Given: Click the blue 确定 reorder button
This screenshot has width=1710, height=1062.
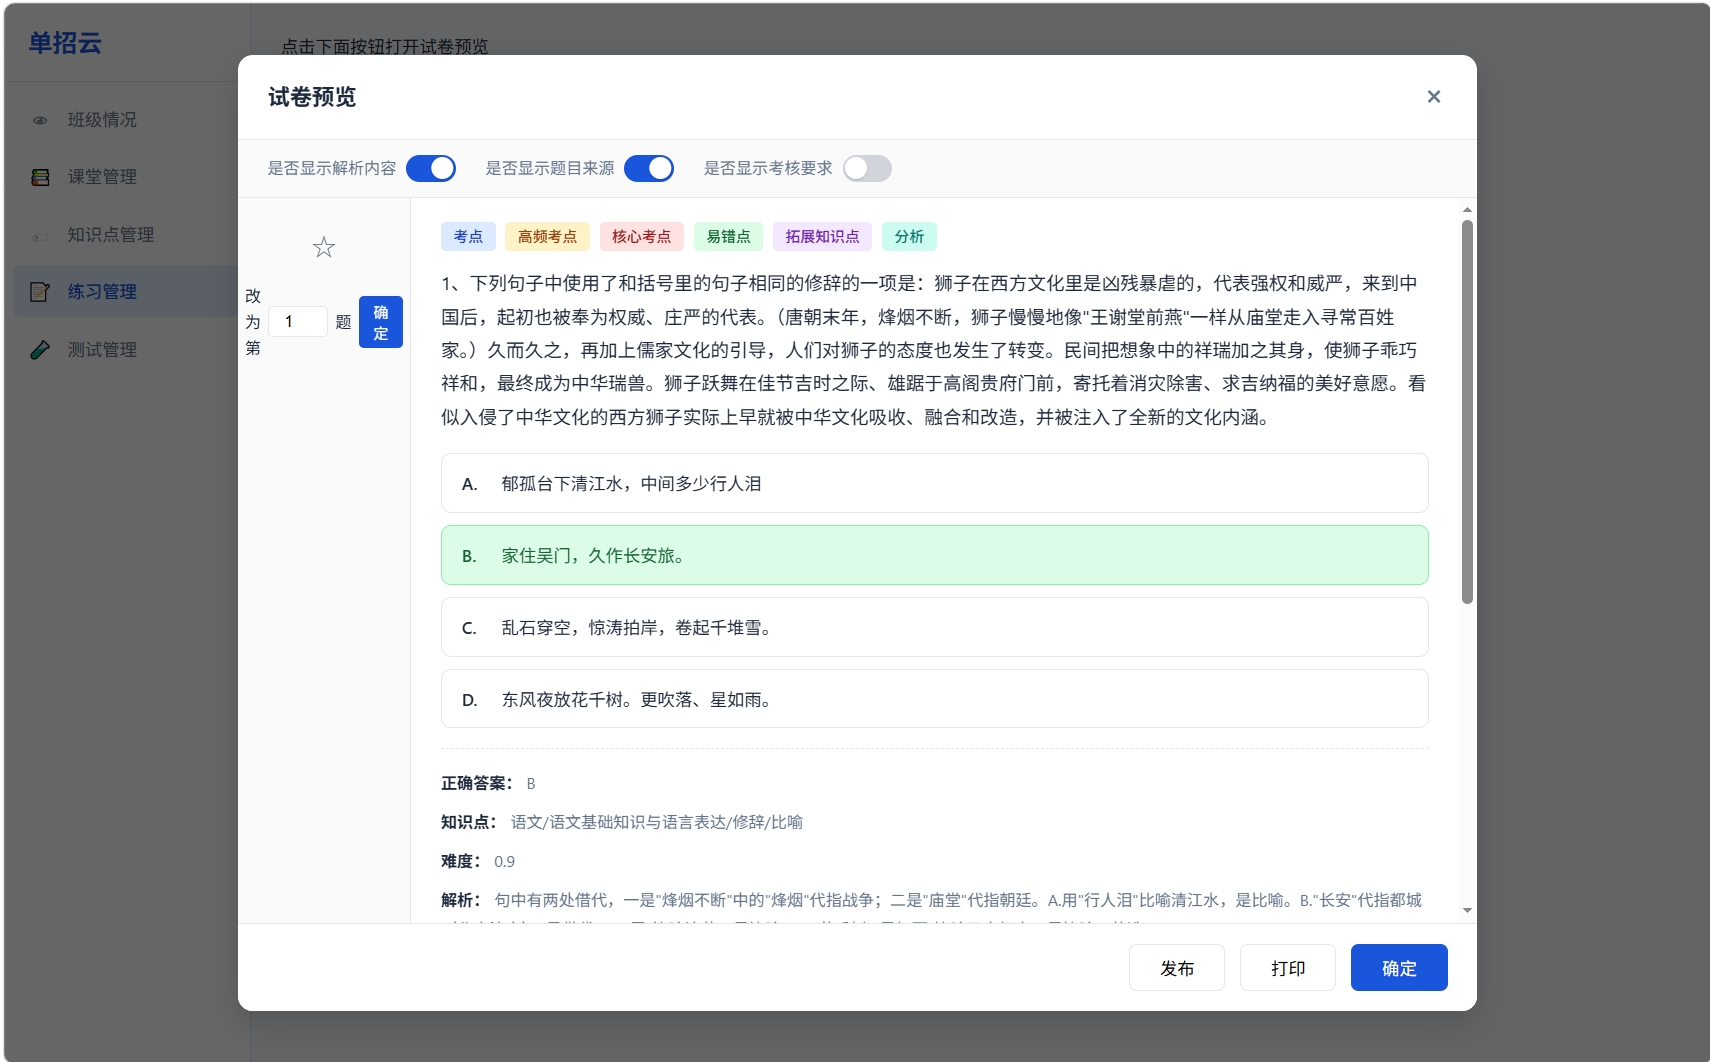Looking at the screenshot, I should tap(381, 322).
